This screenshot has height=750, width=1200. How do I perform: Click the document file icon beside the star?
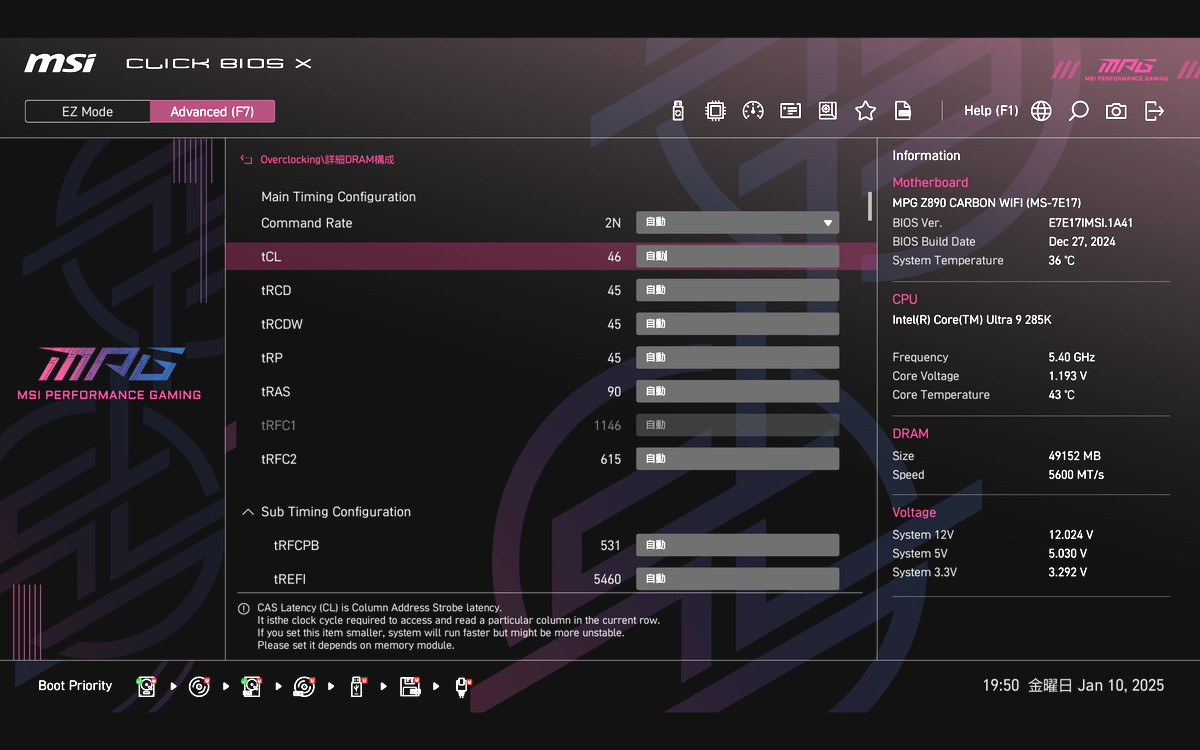[902, 111]
